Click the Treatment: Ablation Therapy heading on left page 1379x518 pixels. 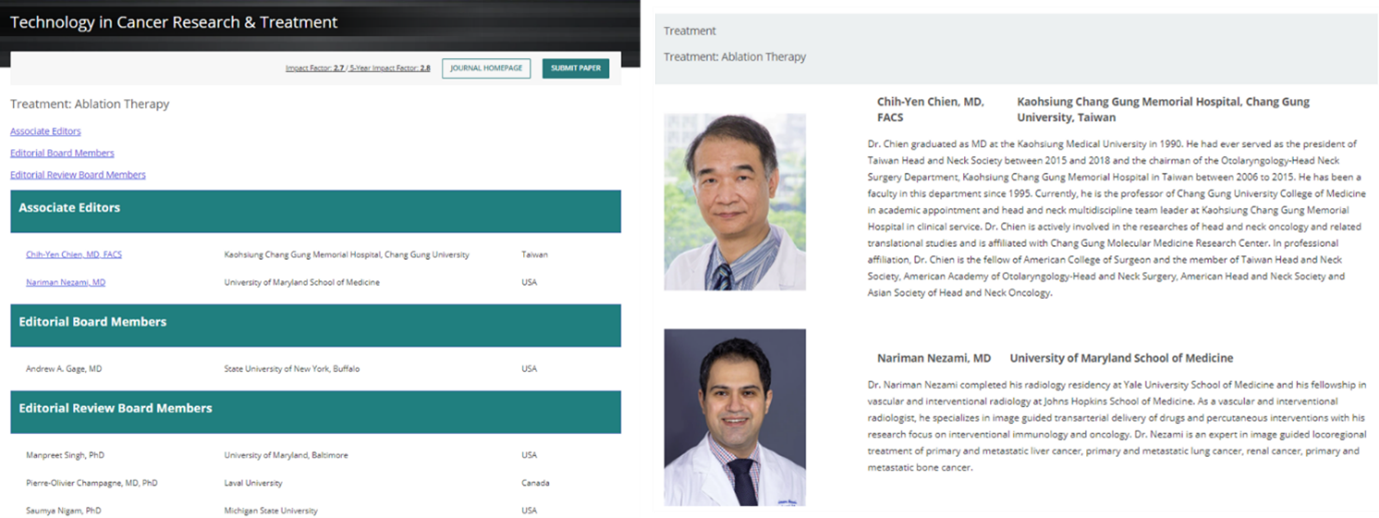point(90,104)
